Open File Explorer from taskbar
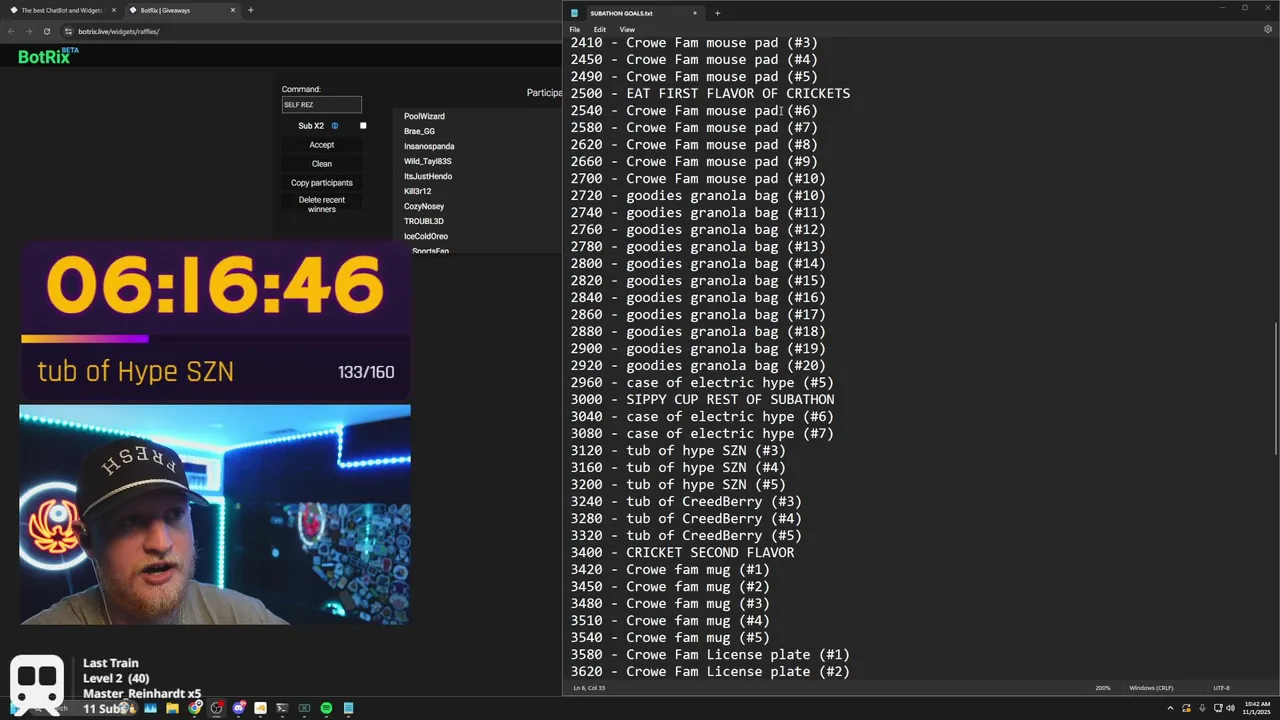Screen dimensions: 1280x720 (172, 708)
